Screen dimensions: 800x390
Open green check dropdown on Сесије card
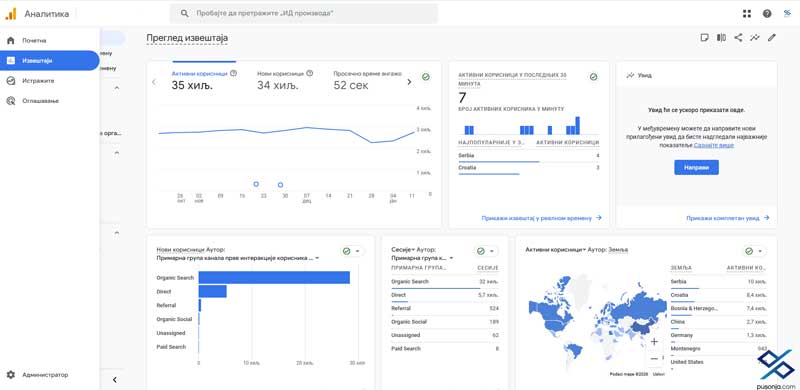click(x=486, y=251)
